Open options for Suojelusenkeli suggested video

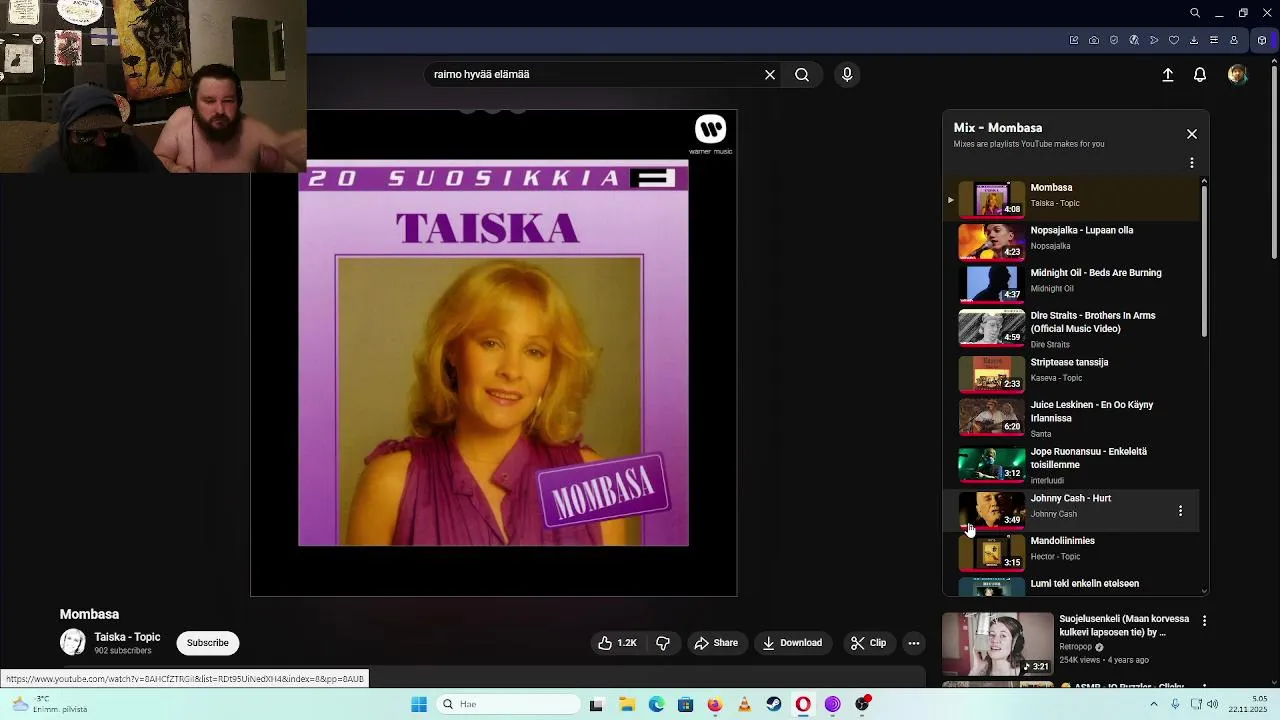[1204, 621]
